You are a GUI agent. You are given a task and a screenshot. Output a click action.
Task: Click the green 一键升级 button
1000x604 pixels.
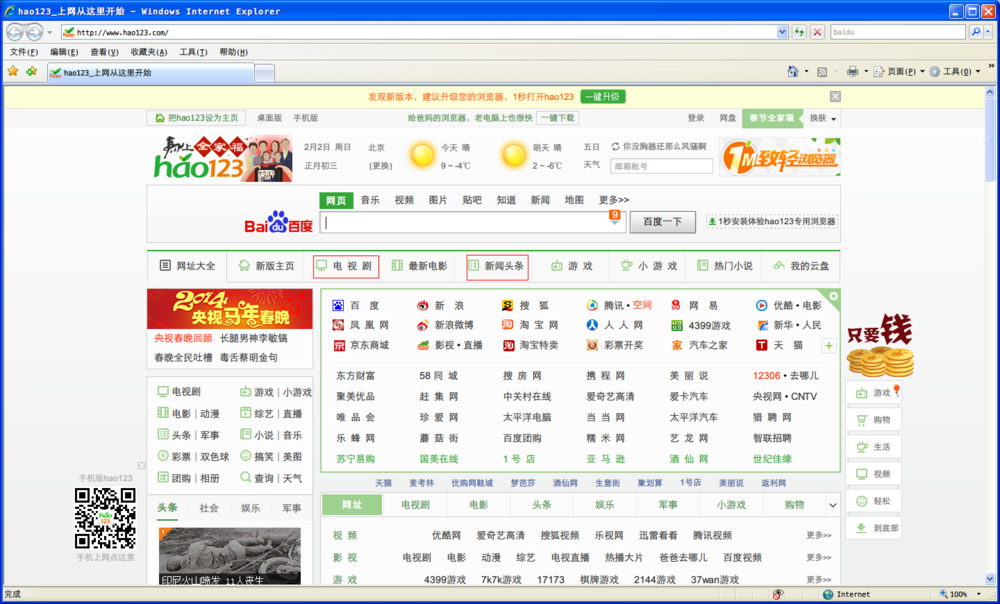click(603, 96)
